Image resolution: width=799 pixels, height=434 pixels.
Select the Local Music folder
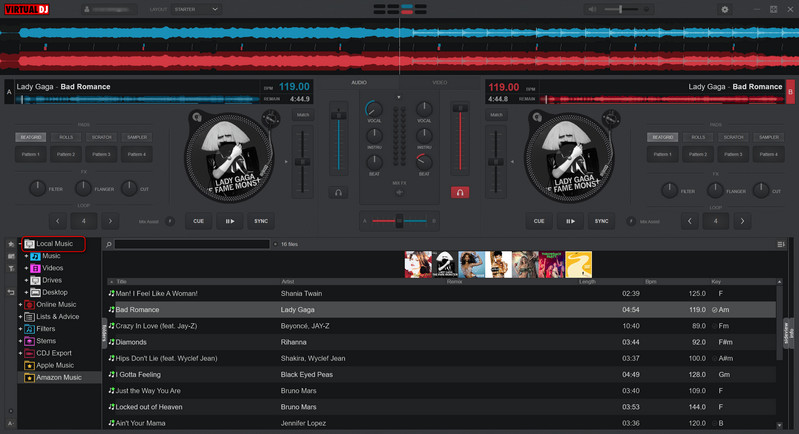pyautogui.click(x=54, y=244)
